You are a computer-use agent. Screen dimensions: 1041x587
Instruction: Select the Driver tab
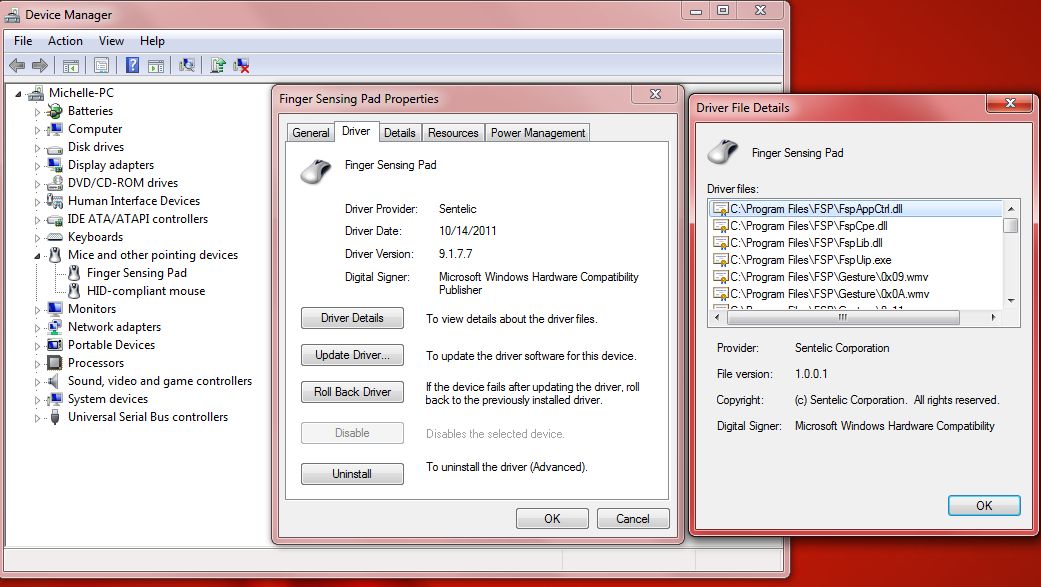[x=357, y=131]
